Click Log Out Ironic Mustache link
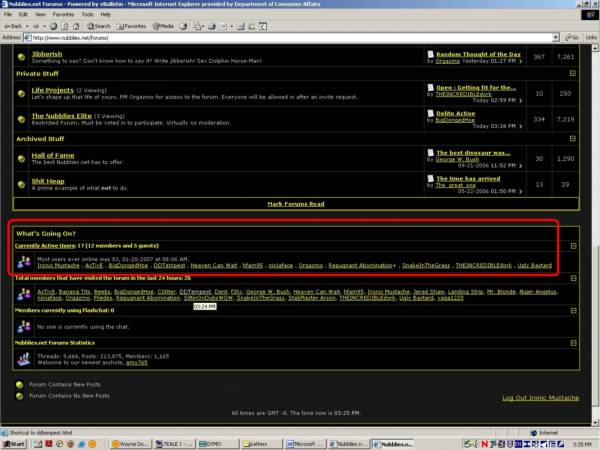 540,397
